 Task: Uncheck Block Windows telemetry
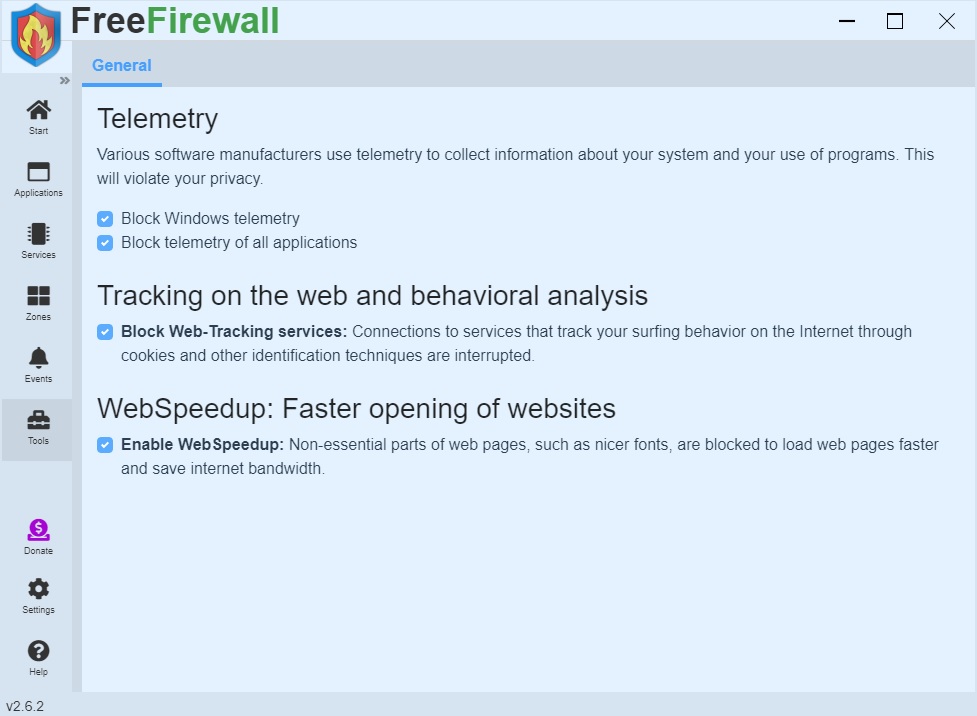(105, 218)
